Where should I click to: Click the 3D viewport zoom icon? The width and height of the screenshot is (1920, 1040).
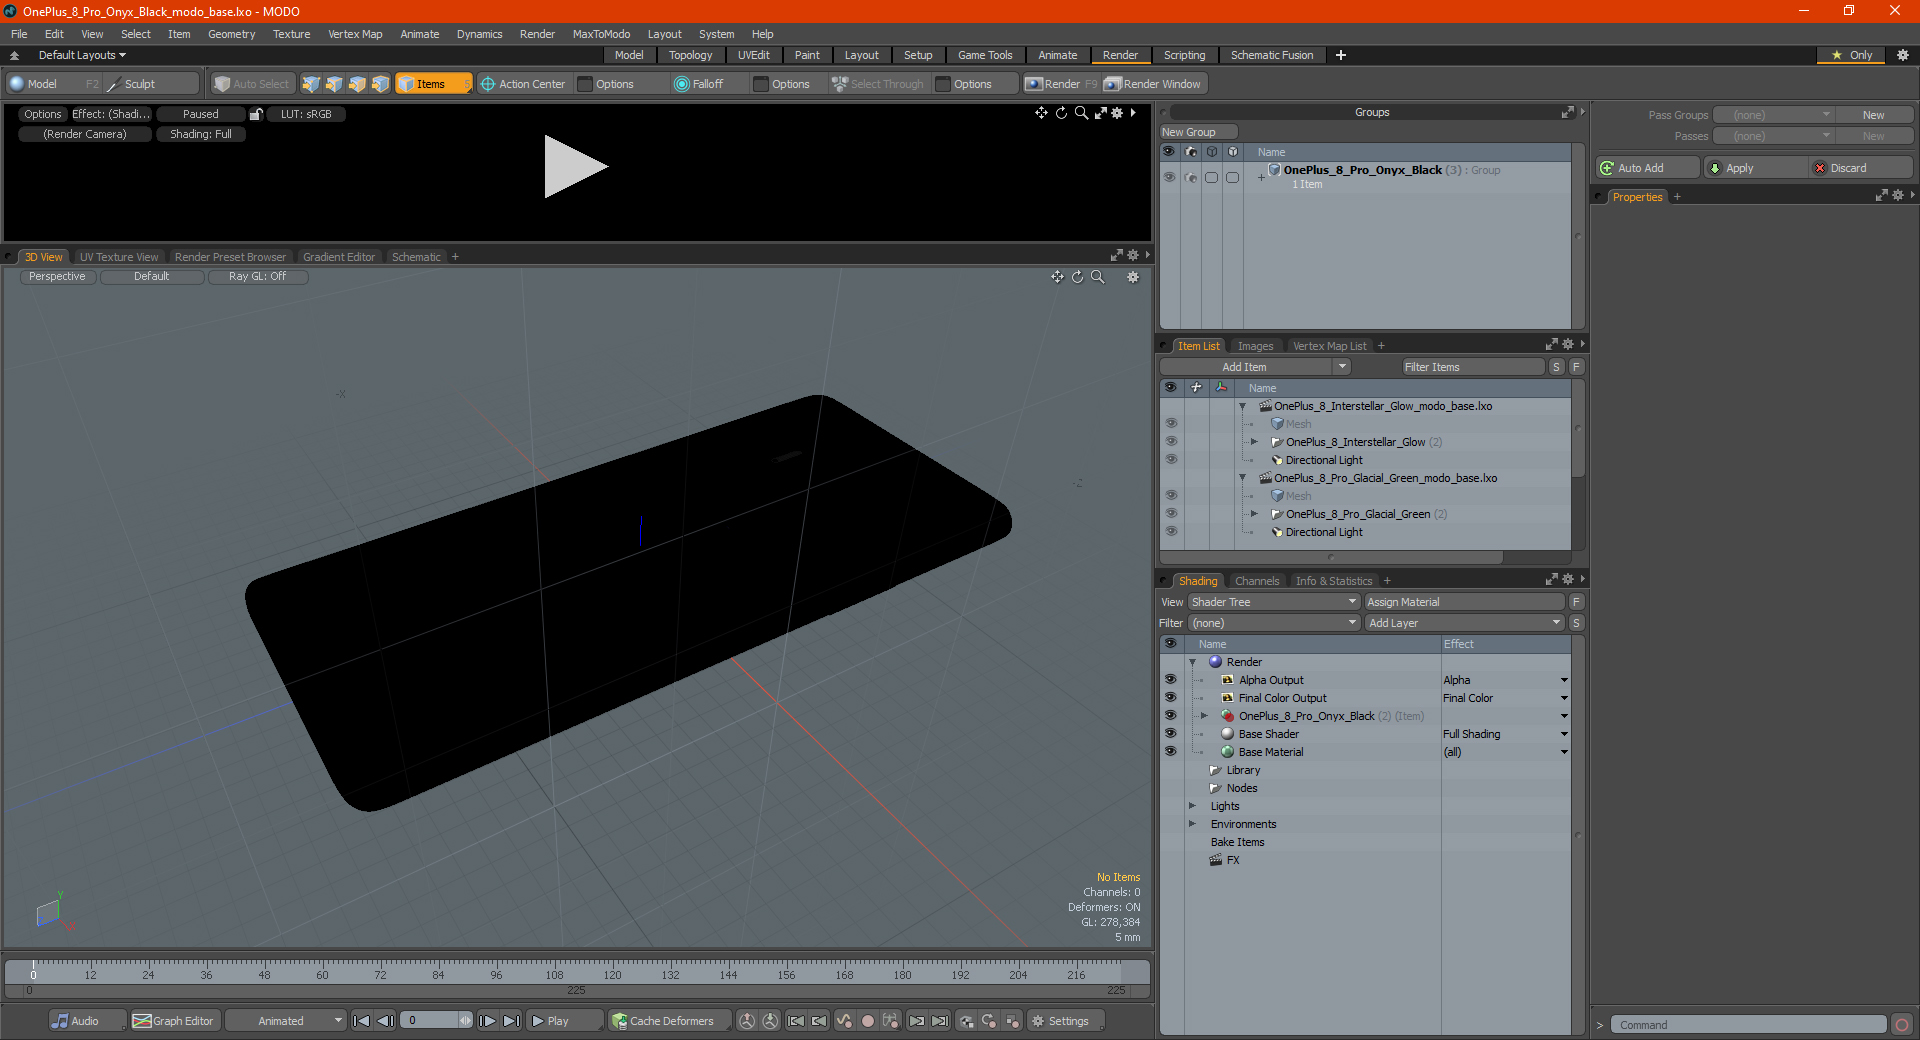point(1097,277)
